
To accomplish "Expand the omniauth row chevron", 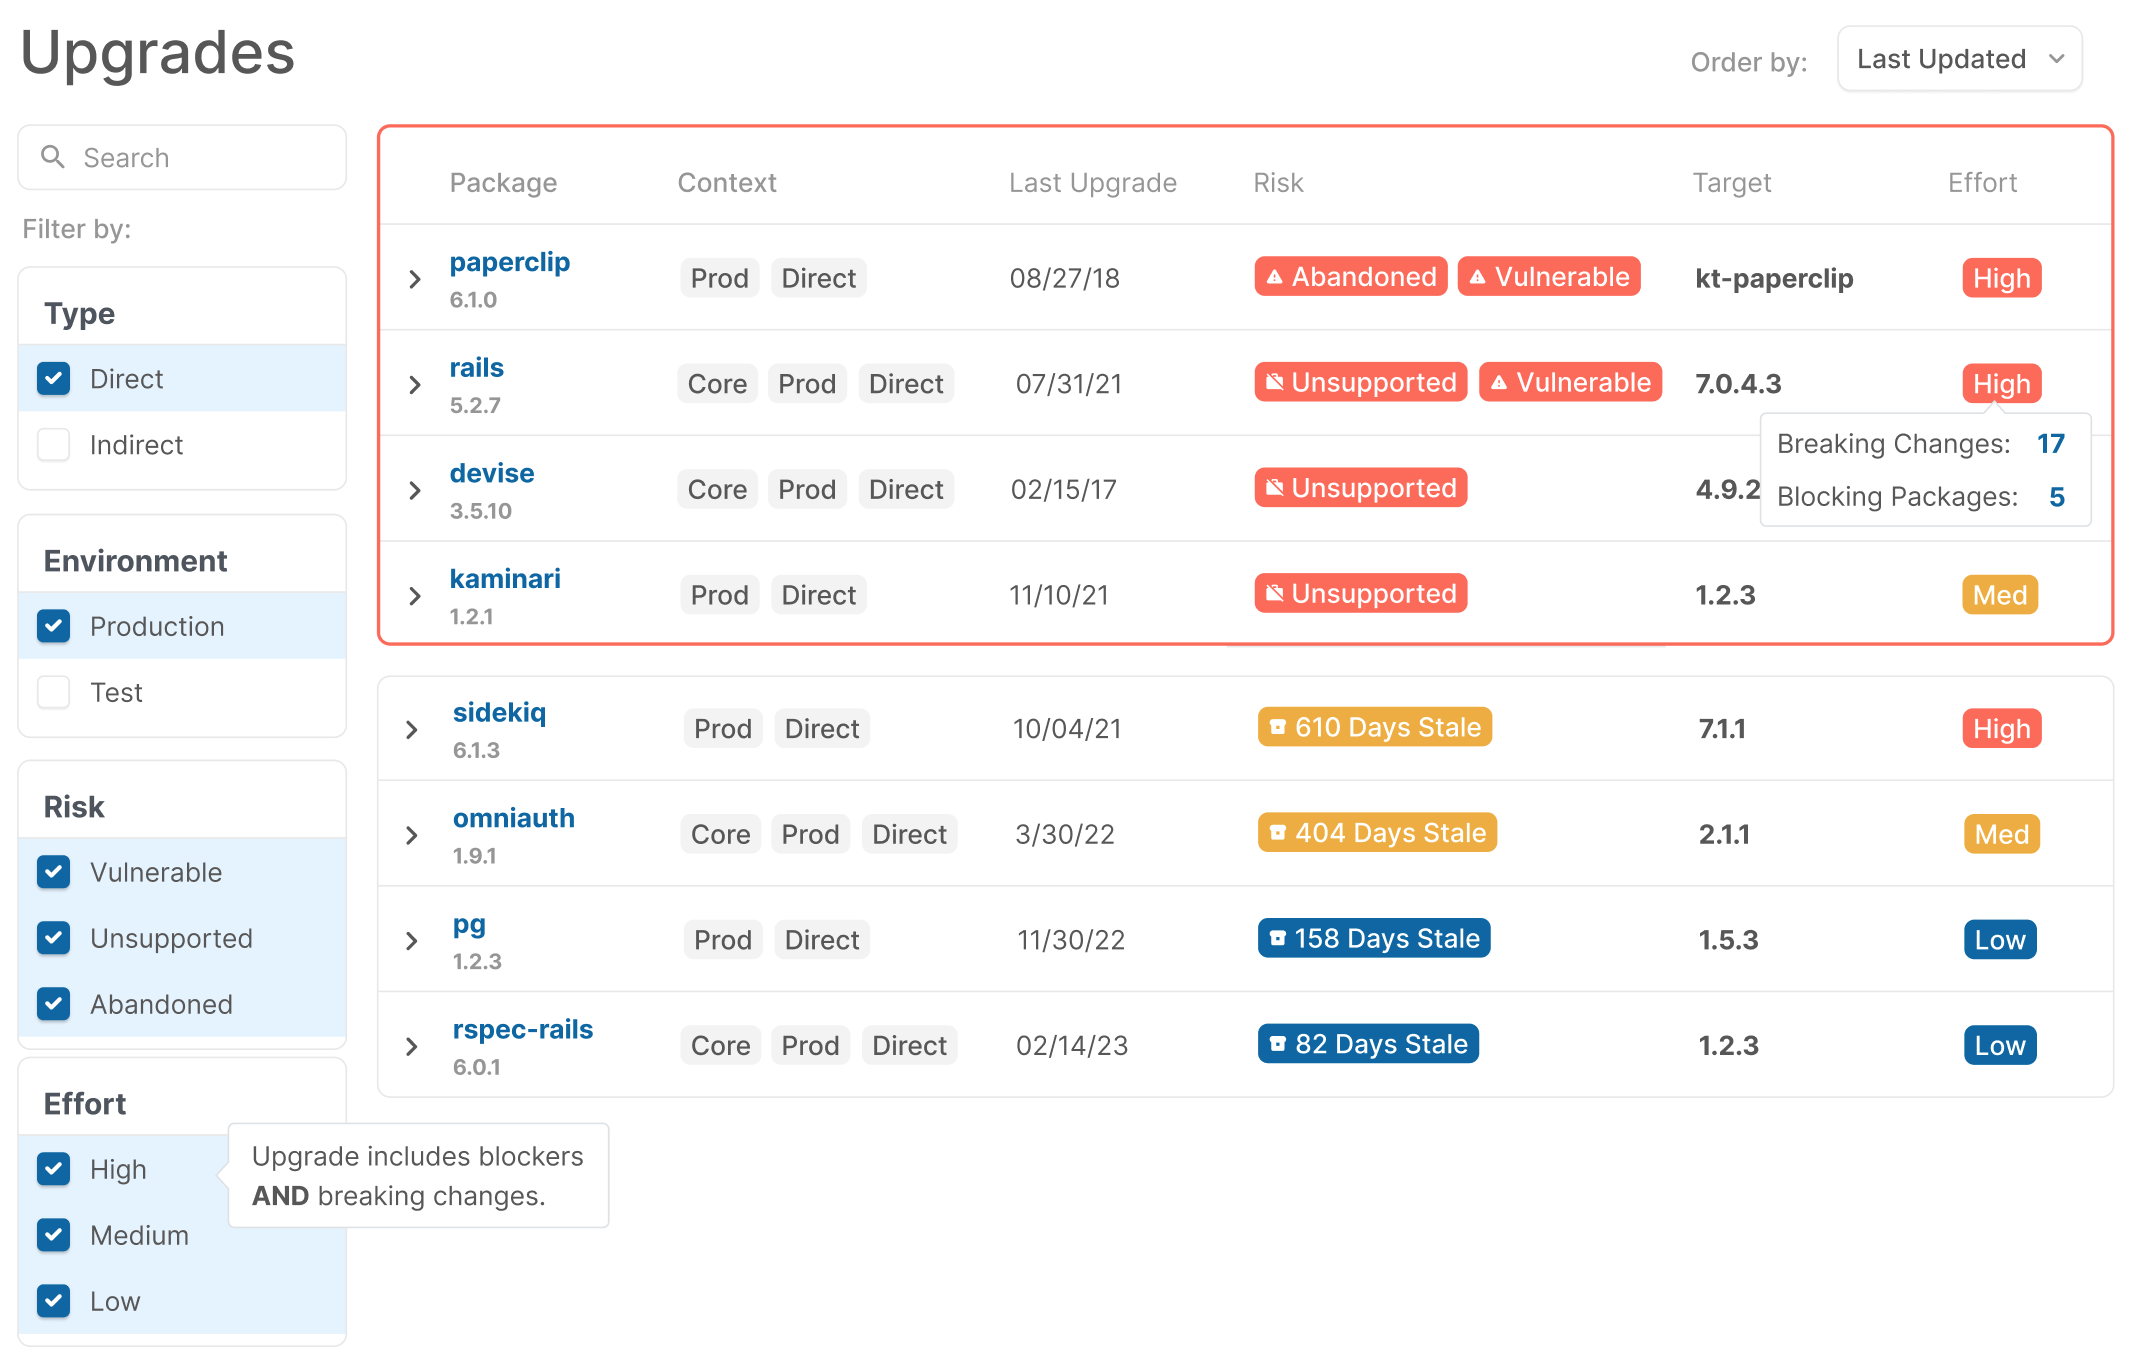I will pos(412,835).
